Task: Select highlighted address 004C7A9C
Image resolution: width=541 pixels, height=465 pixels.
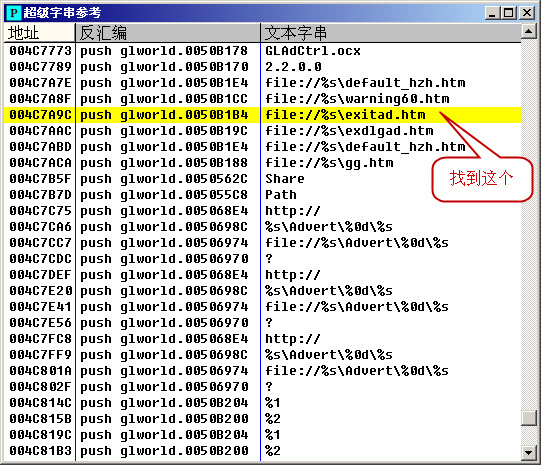Action: click(40, 115)
